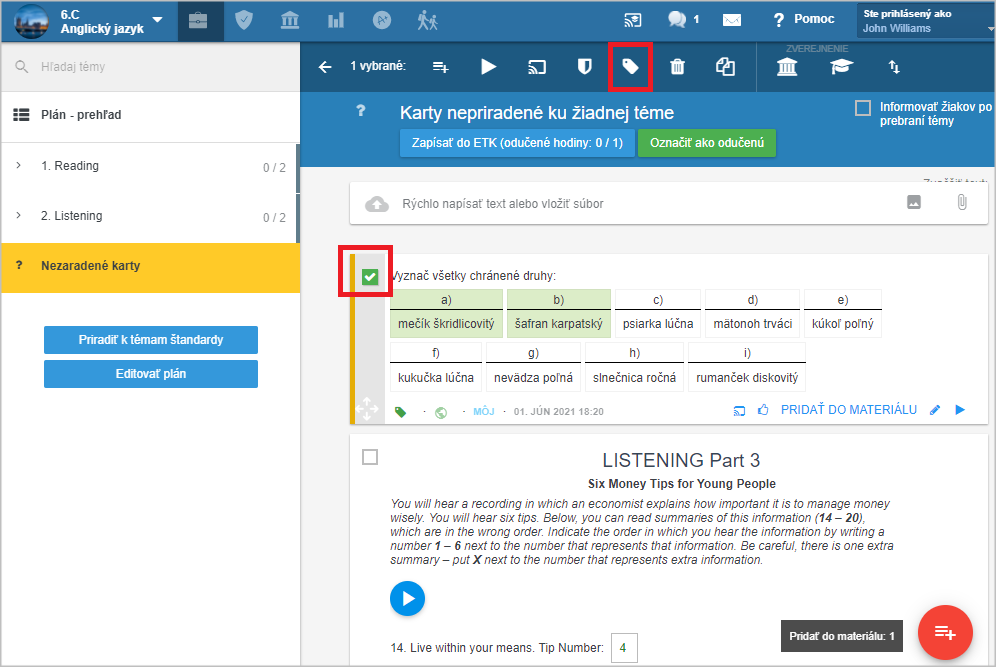Tag the selected card with label icon

click(x=630, y=66)
